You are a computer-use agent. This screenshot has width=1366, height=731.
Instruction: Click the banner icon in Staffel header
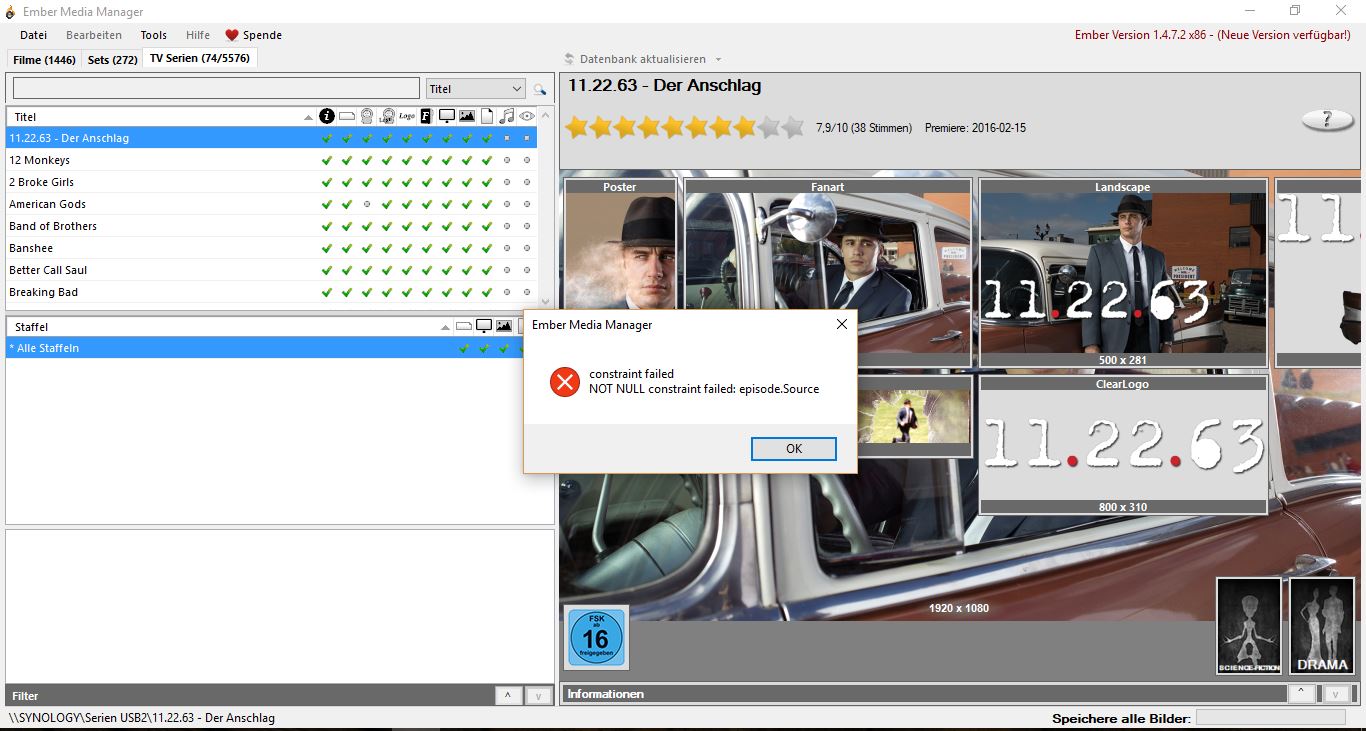[x=464, y=326]
